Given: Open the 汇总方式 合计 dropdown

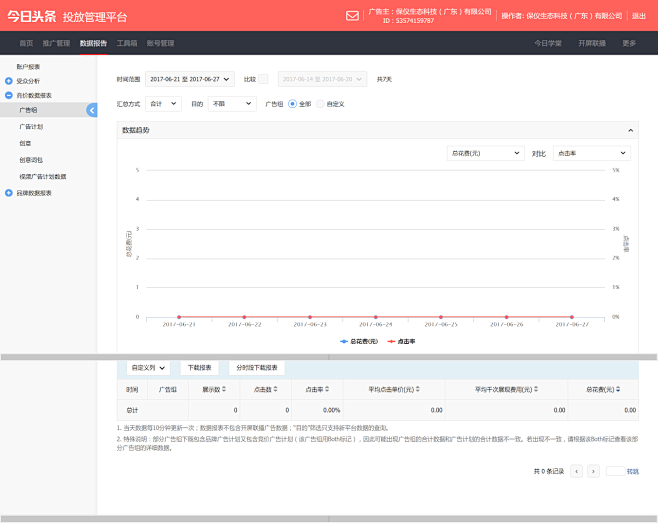Looking at the screenshot, I should coord(163,103).
